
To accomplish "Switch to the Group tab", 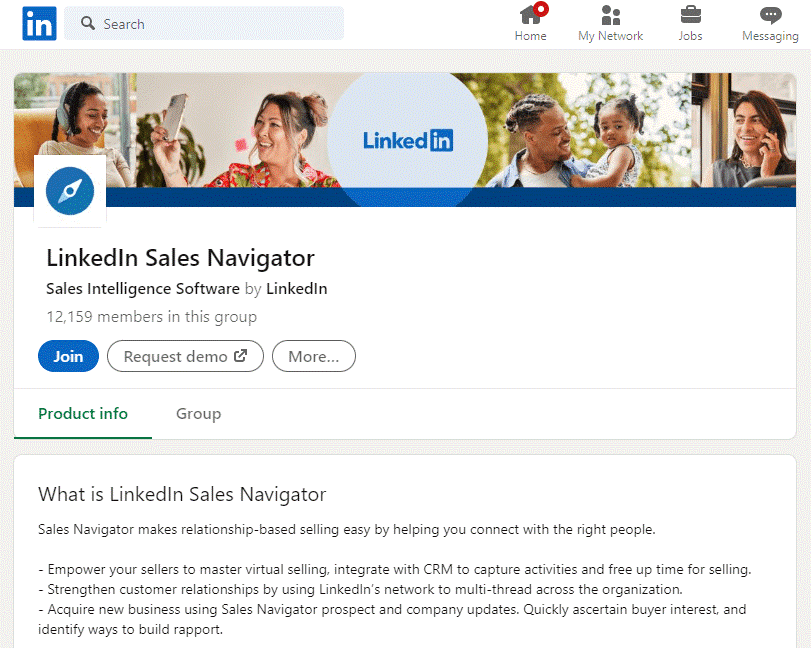I will click(x=198, y=413).
